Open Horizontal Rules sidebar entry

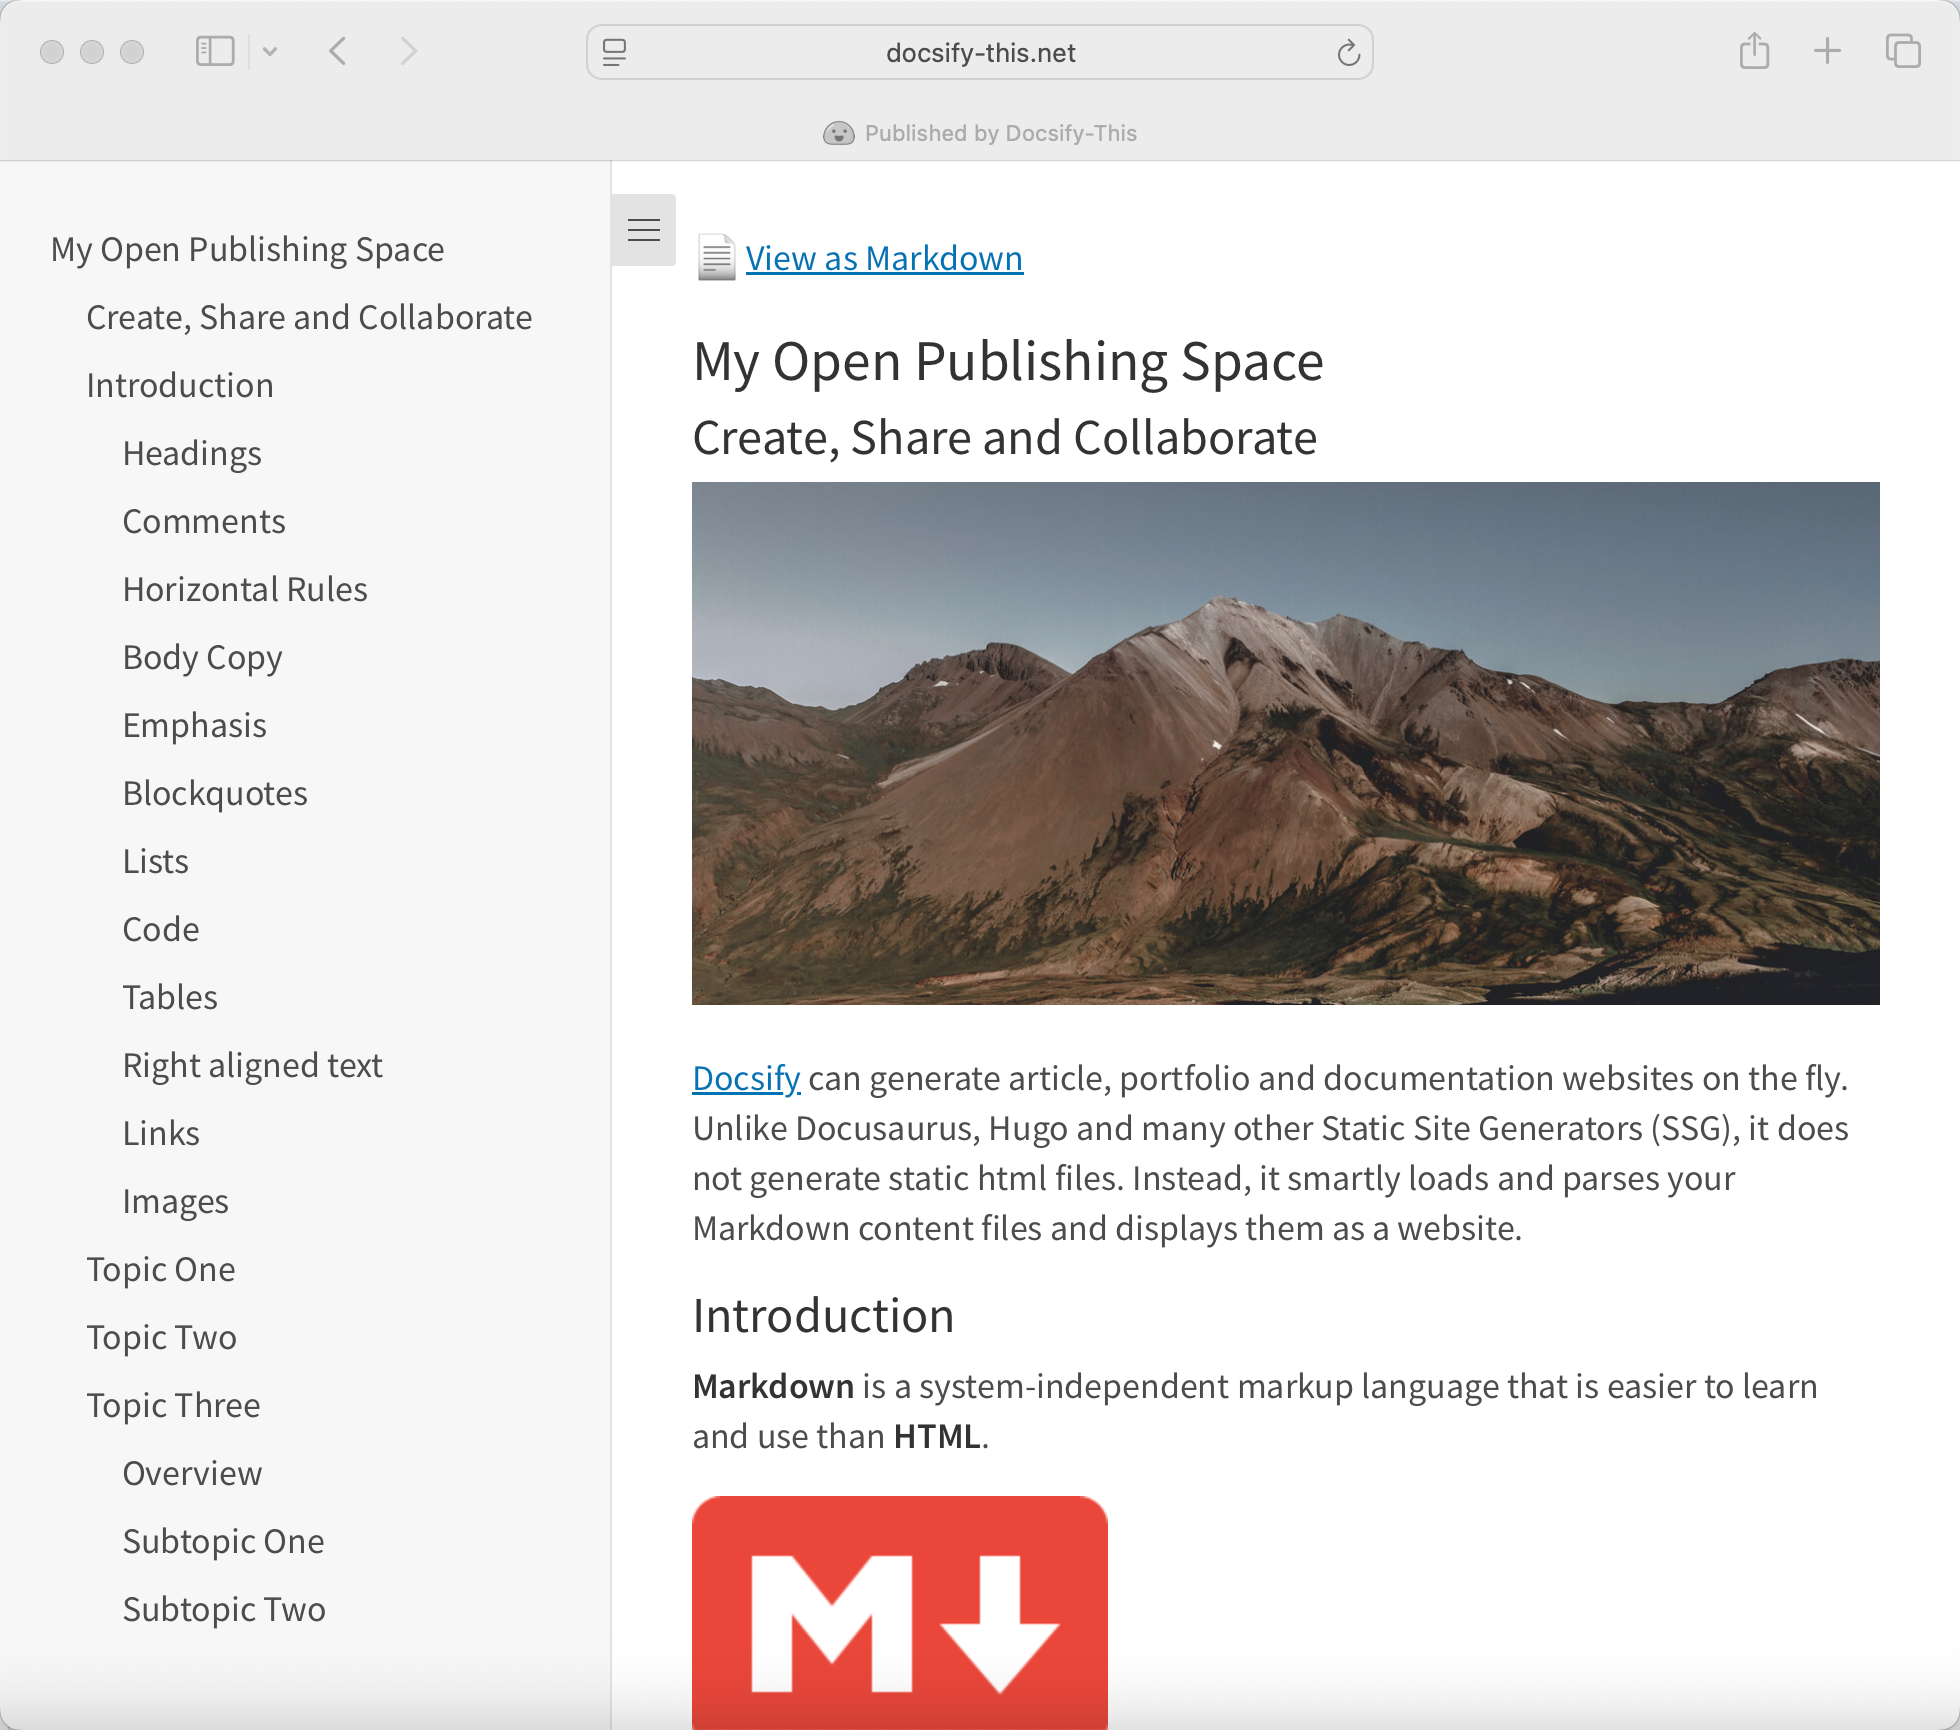point(245,589)
